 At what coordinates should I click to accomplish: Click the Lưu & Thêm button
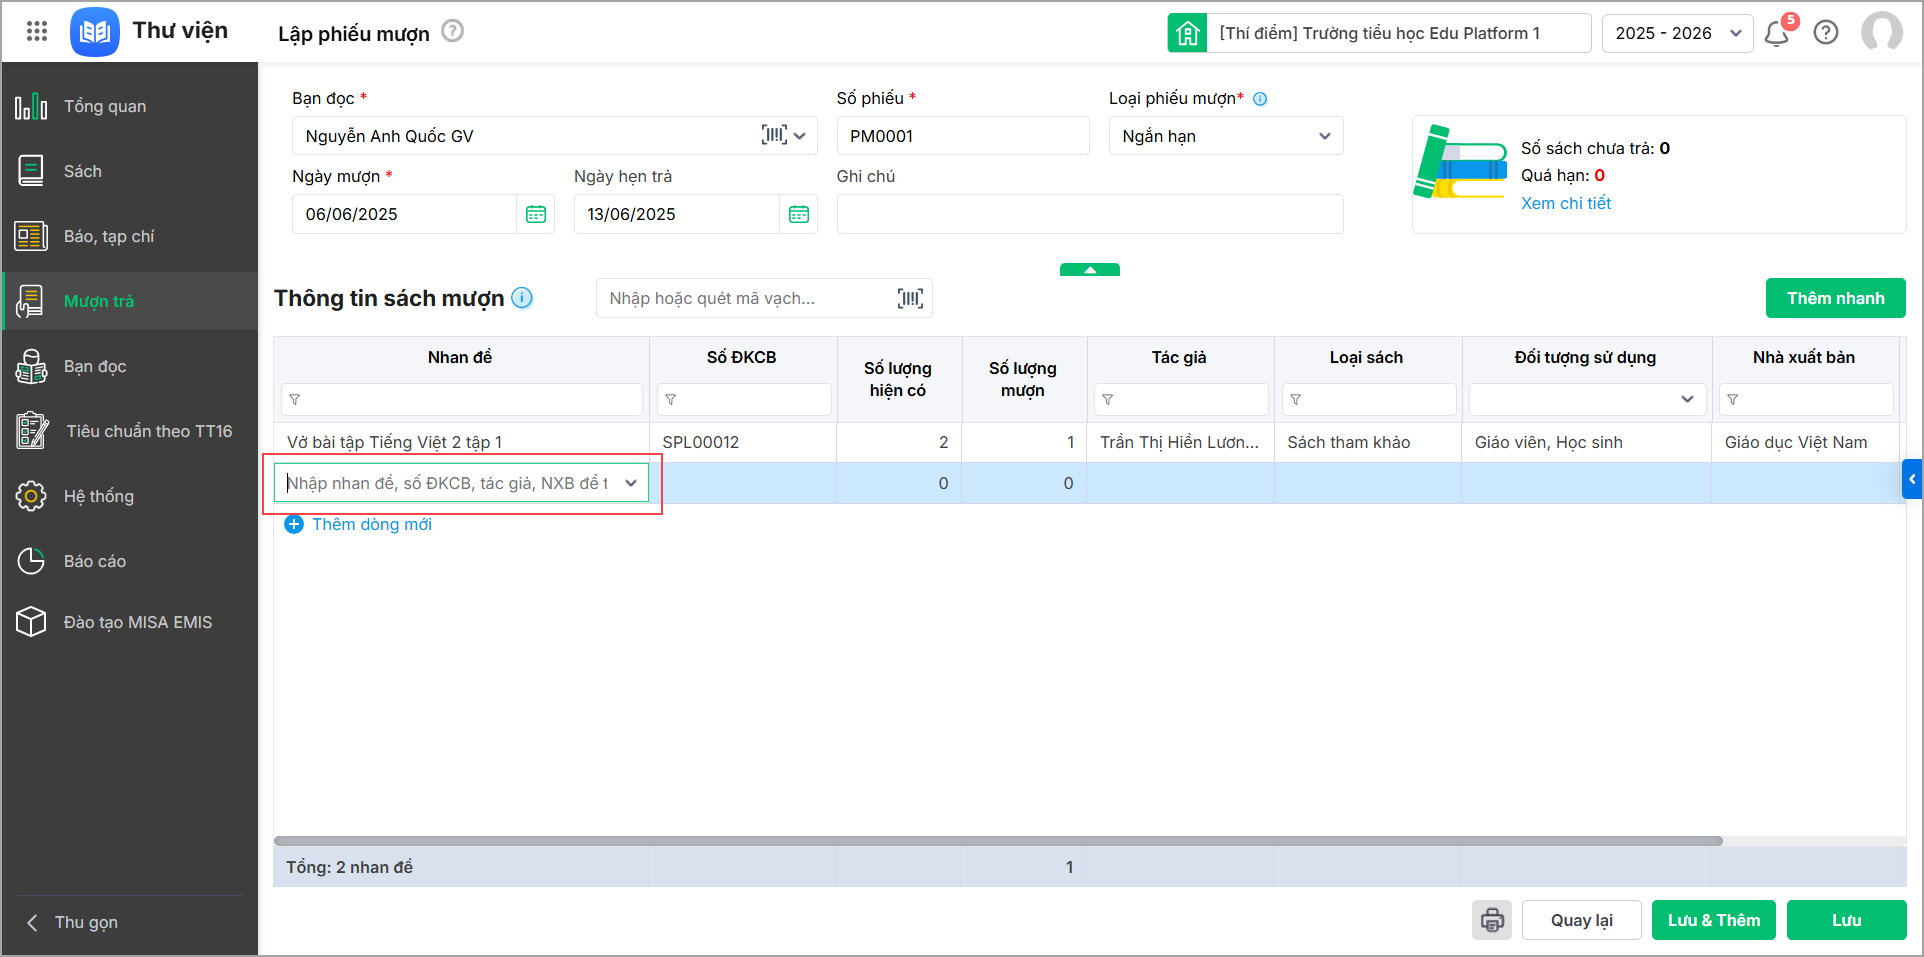click(1714, 920)
